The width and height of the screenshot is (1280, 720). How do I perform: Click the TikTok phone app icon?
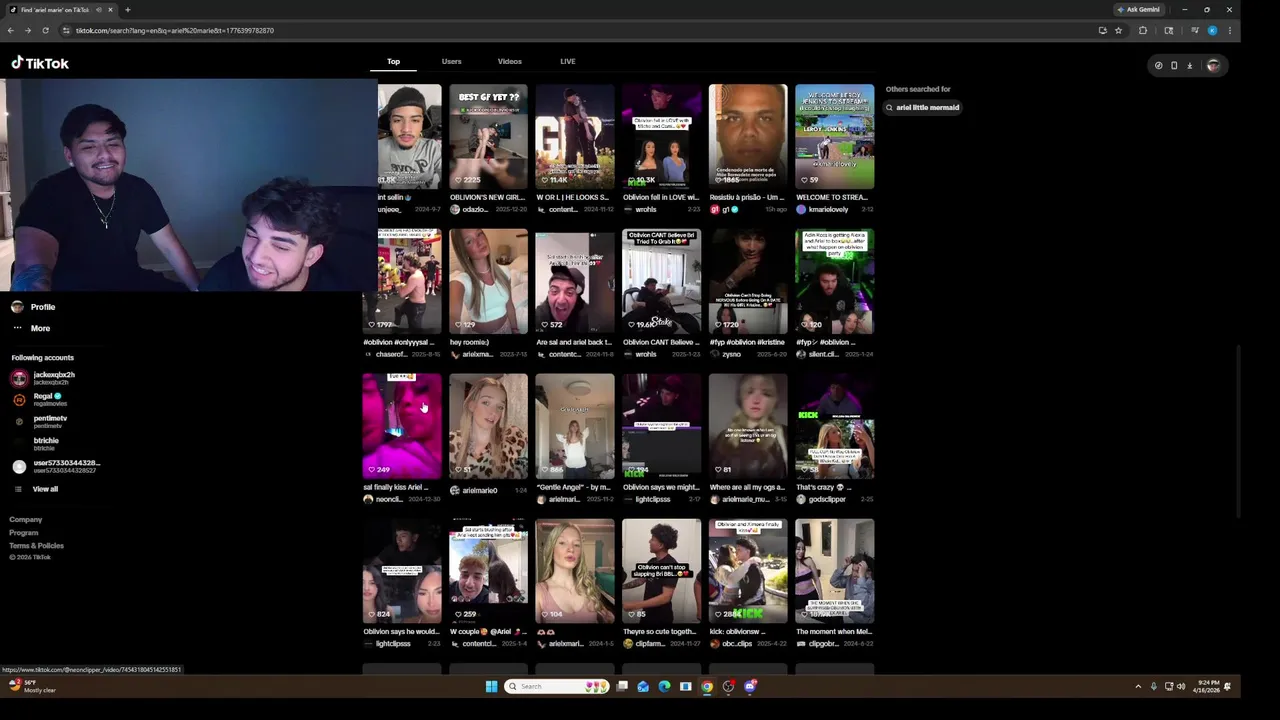tap(1174, 65)
